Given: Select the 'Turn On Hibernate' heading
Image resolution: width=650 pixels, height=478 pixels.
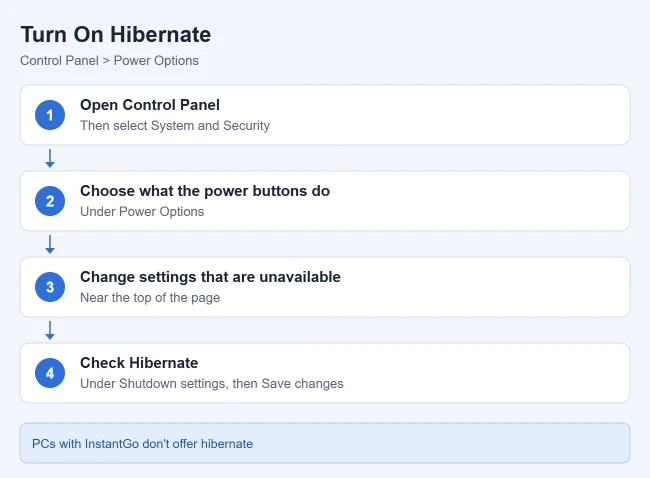Looking at the screenshot, I should click(x=116, y=34).
